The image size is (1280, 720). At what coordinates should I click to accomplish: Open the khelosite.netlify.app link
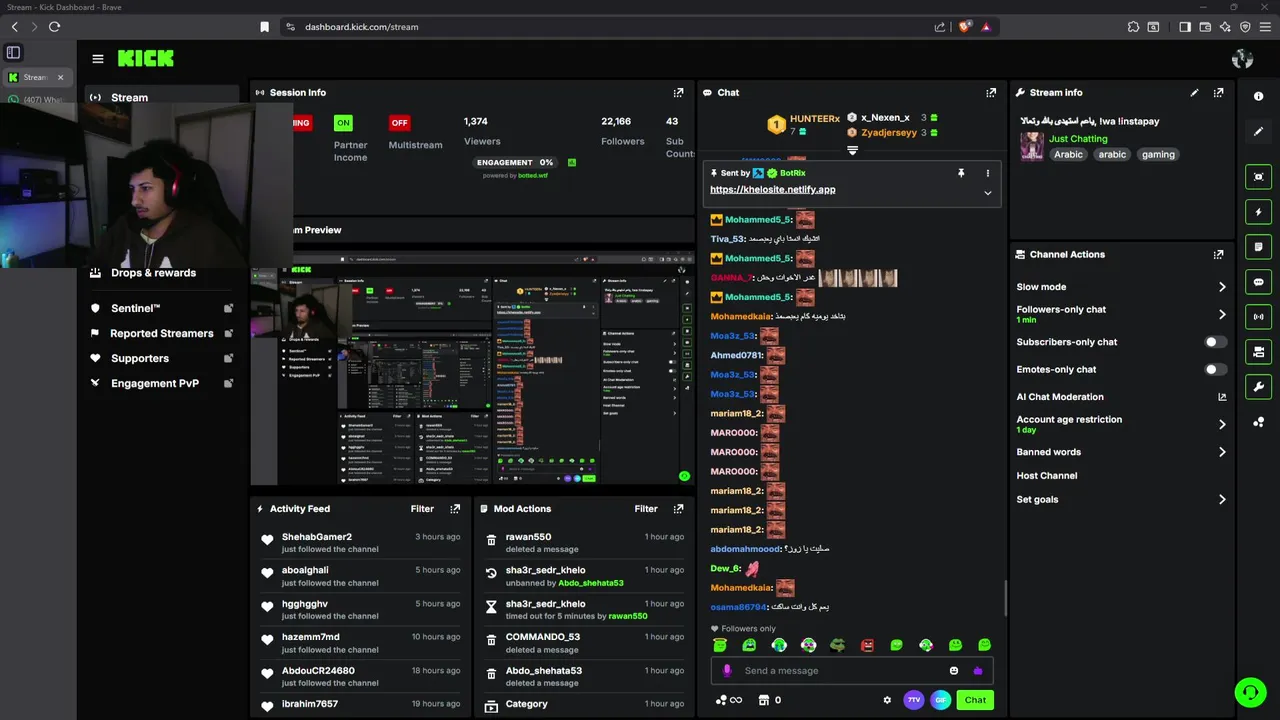tap(773, 189)
